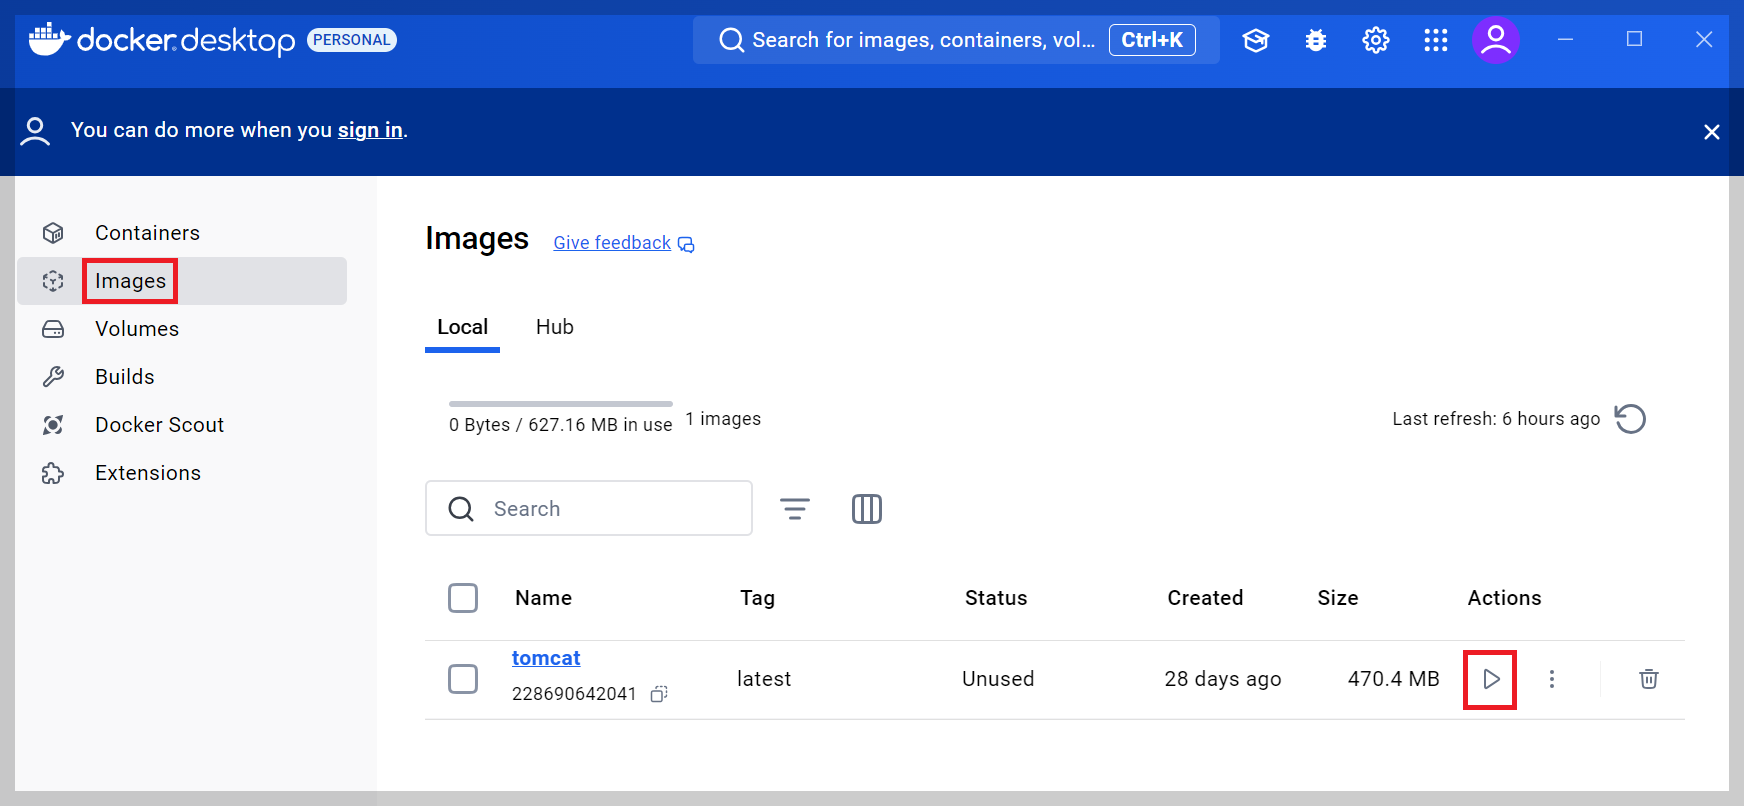
Task: Sort by the Tag column header
Action: [757, 598]
